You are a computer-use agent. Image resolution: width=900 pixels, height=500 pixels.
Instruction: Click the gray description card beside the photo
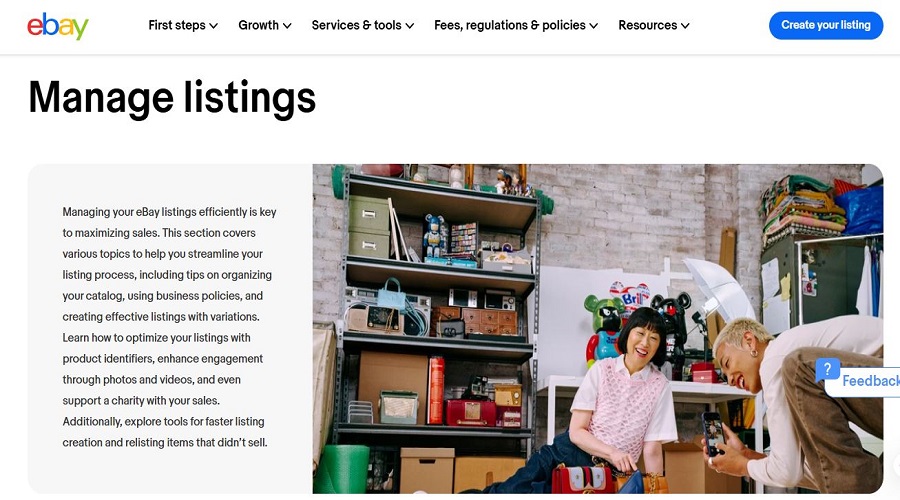click(170, 329)
